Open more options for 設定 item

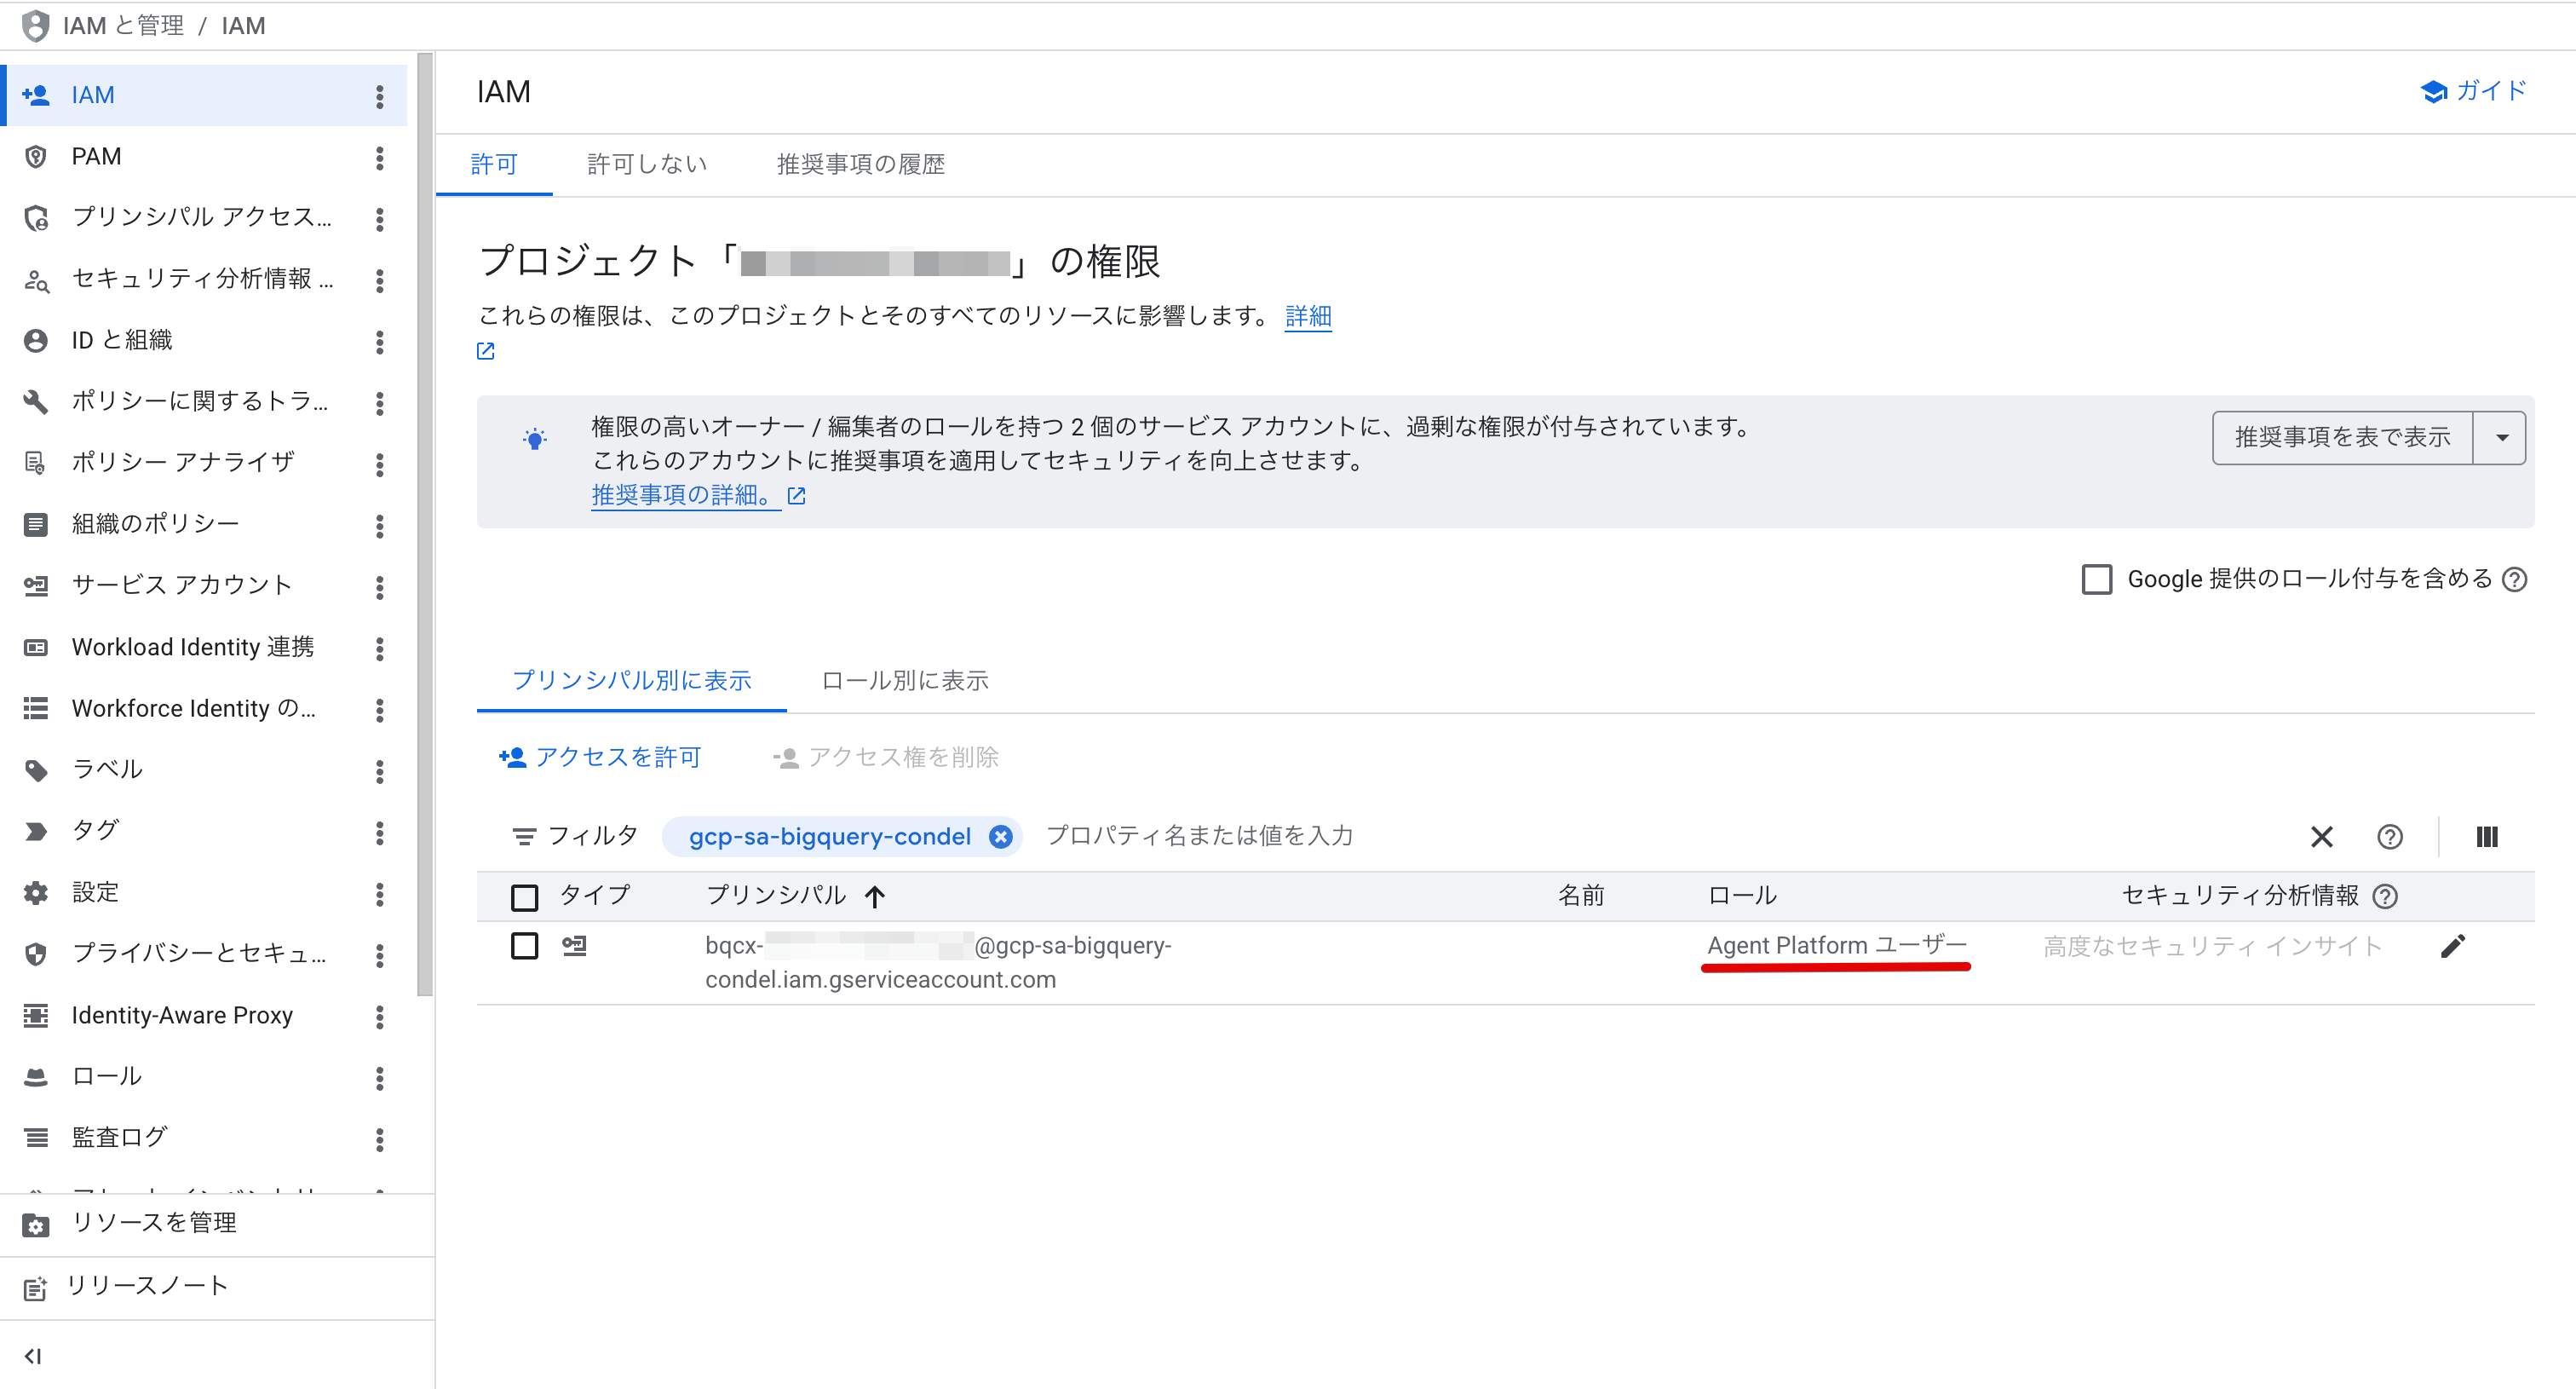[x=380, y=894]
